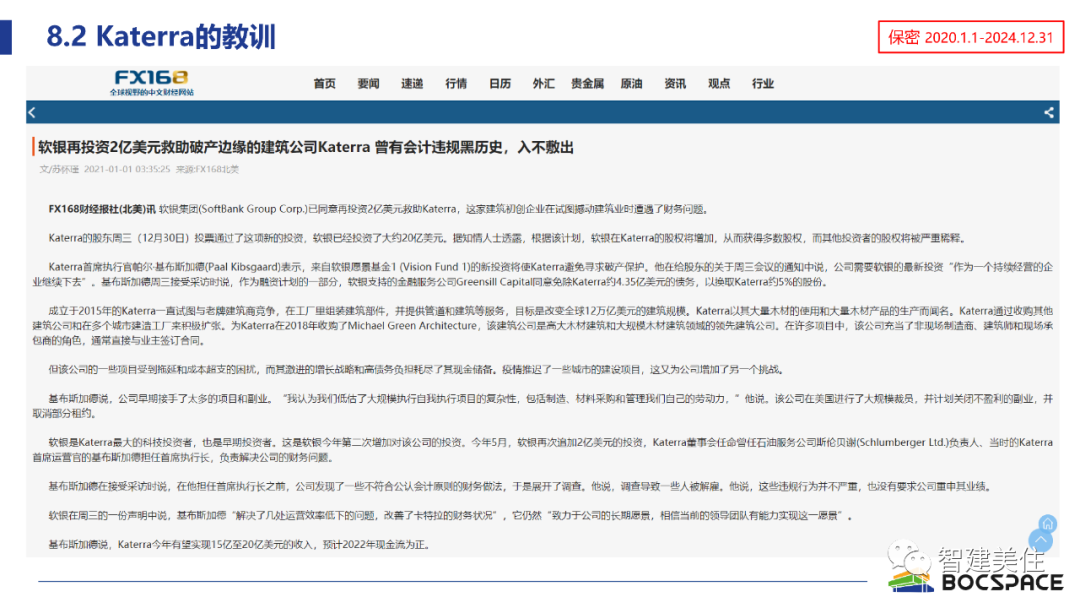Viewport: 1080px width, 608px height.
Task: Open the share icon on the right
Action: pos(1048,112)
